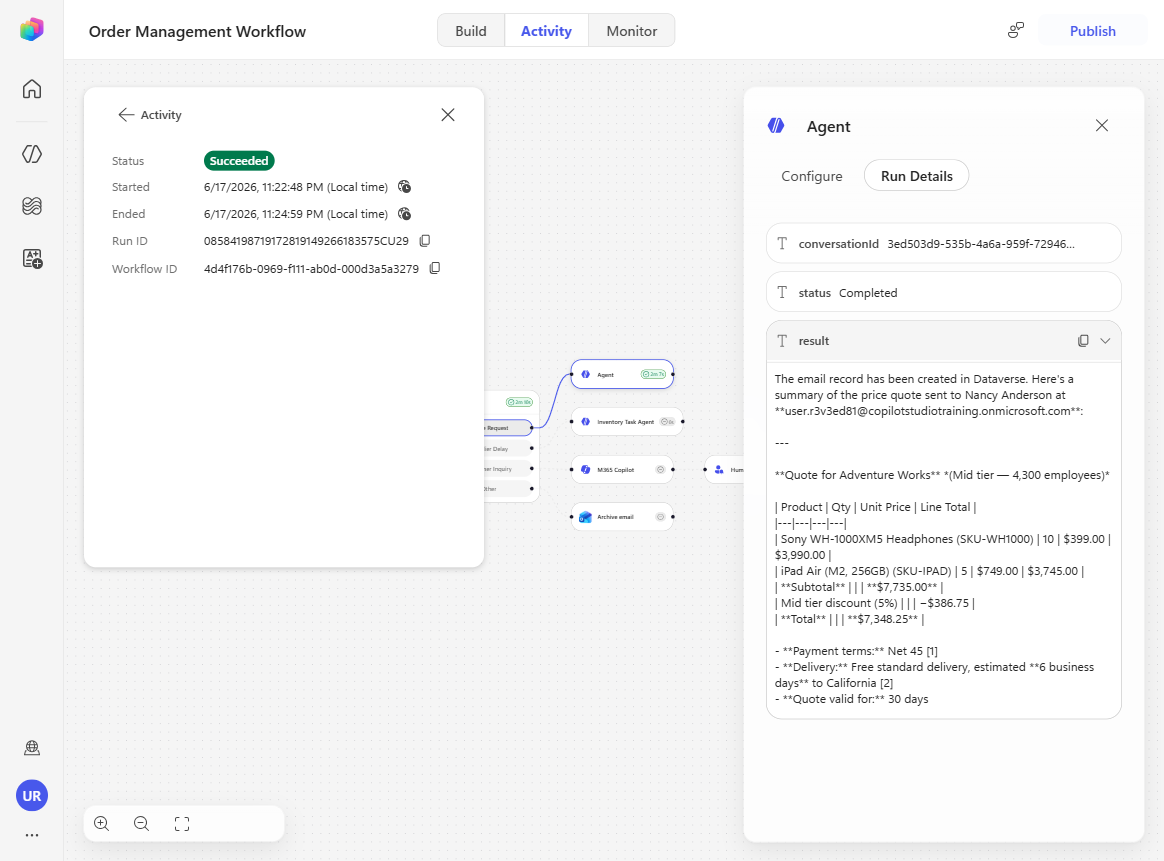Select the Run Details tab
Screen dimensions: 1164x861
[x=917, y=176]
